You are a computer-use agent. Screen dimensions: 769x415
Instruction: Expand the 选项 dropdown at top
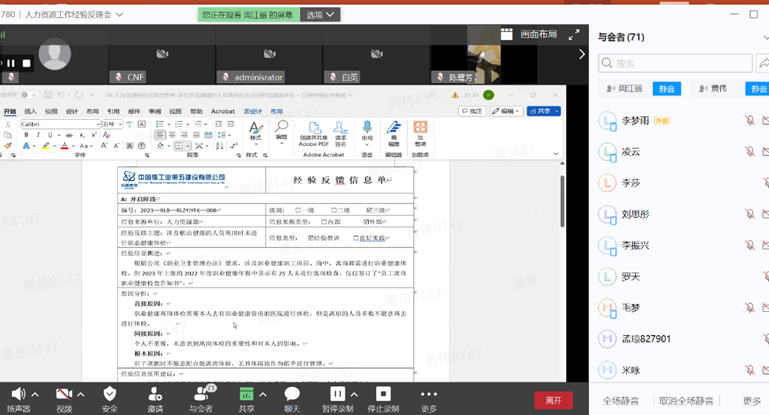(x=322, y=15)
